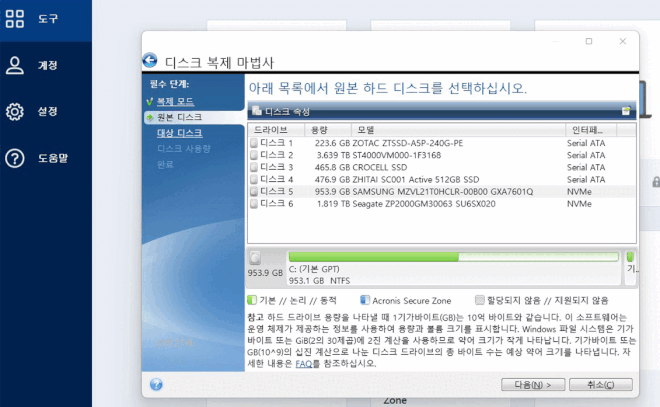Click the 953.1 GB NTFS label
The image size is (660, 407).
[x=319, y=281]
